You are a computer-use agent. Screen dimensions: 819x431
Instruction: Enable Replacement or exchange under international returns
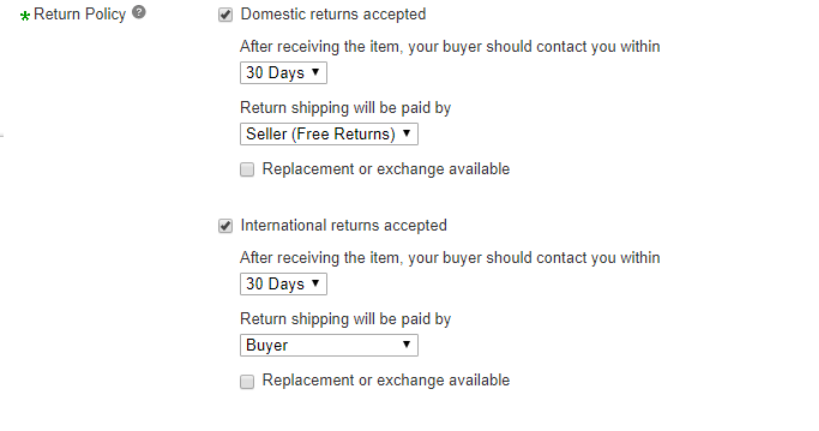[247, 381]
